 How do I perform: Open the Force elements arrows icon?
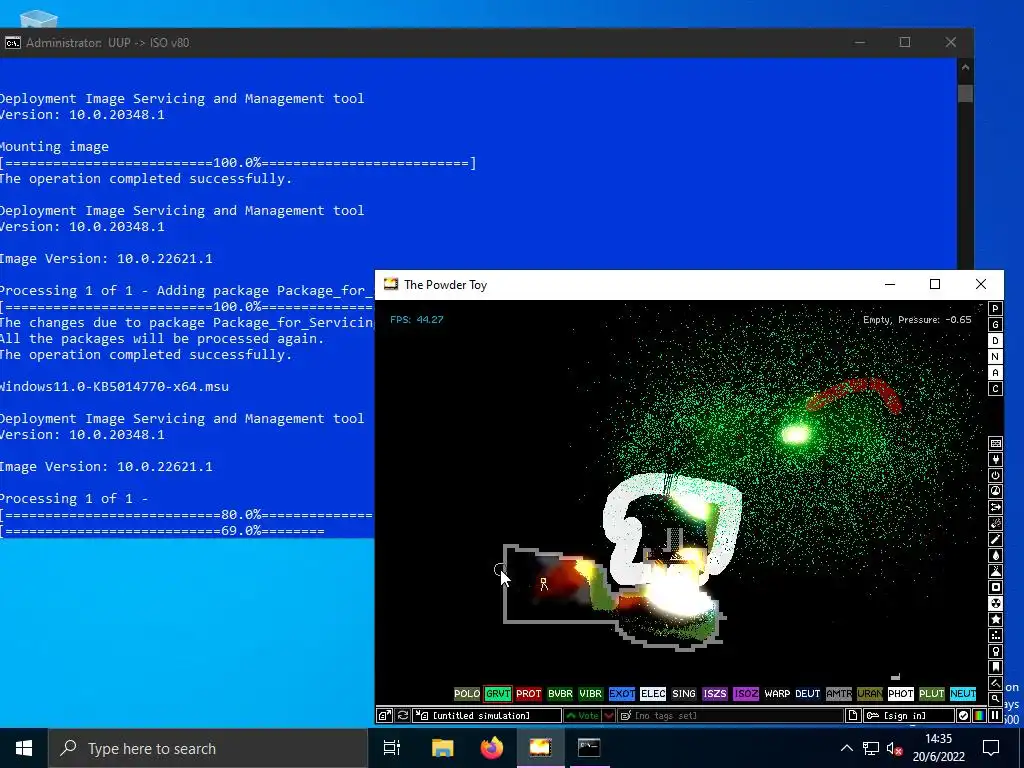pyautogui.click(x=995, y=507)
